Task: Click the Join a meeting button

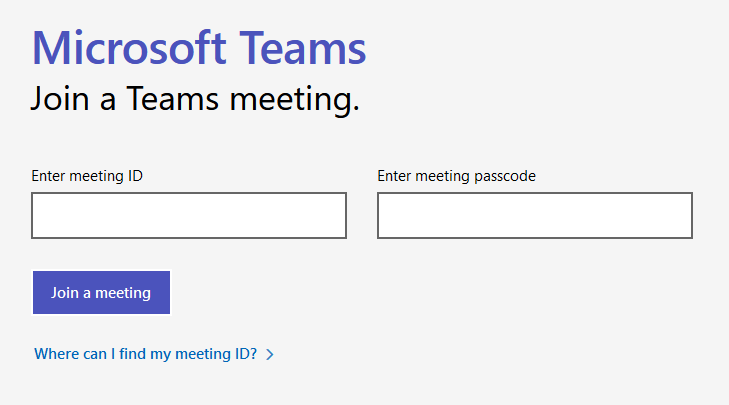Action: tap(101, 293)
